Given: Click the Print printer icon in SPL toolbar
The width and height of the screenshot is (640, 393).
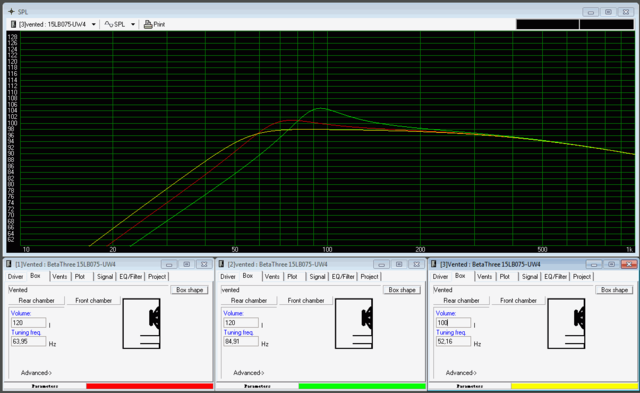Looking at the screenshot, I should [148, 24].
